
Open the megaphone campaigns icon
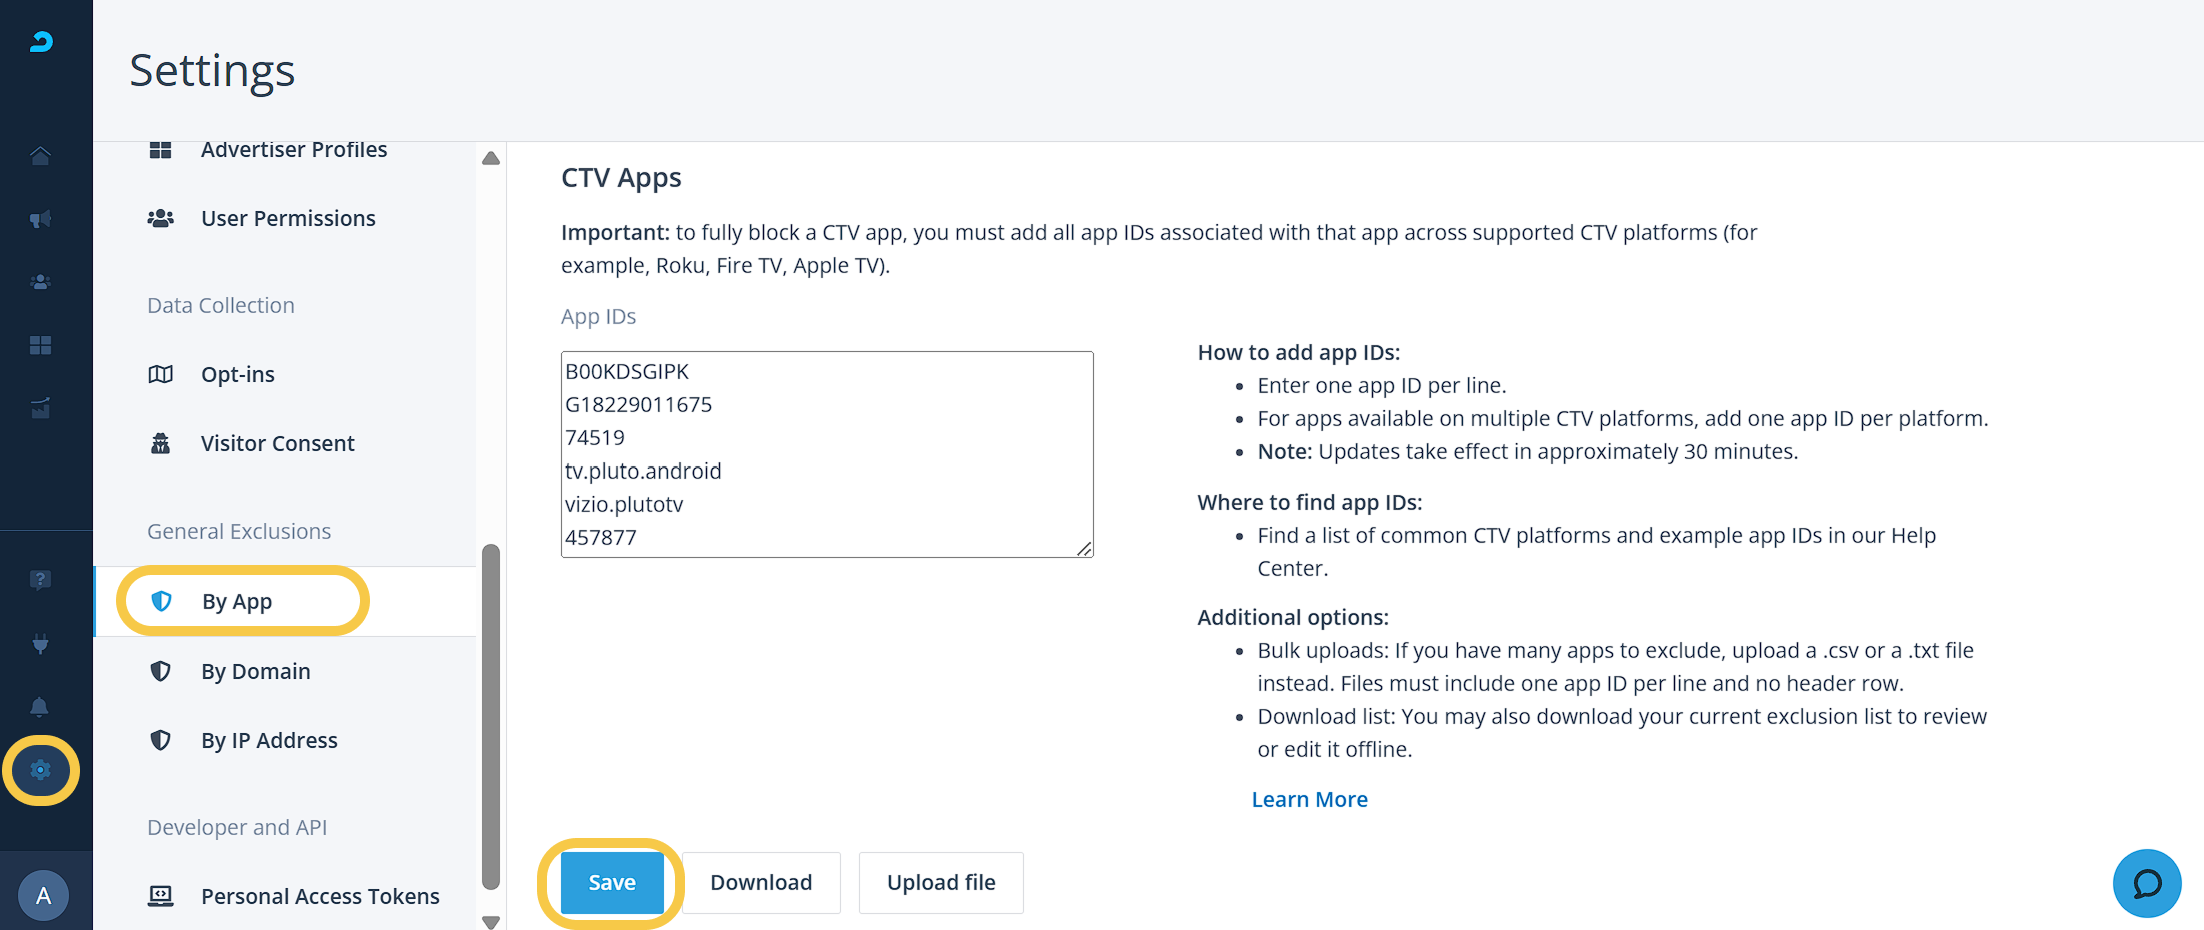(x=41, y=219)
